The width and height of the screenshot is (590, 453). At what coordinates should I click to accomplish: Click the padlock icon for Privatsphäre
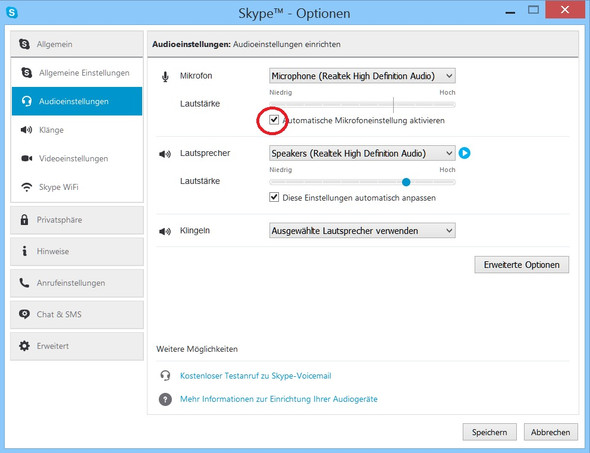24,220
